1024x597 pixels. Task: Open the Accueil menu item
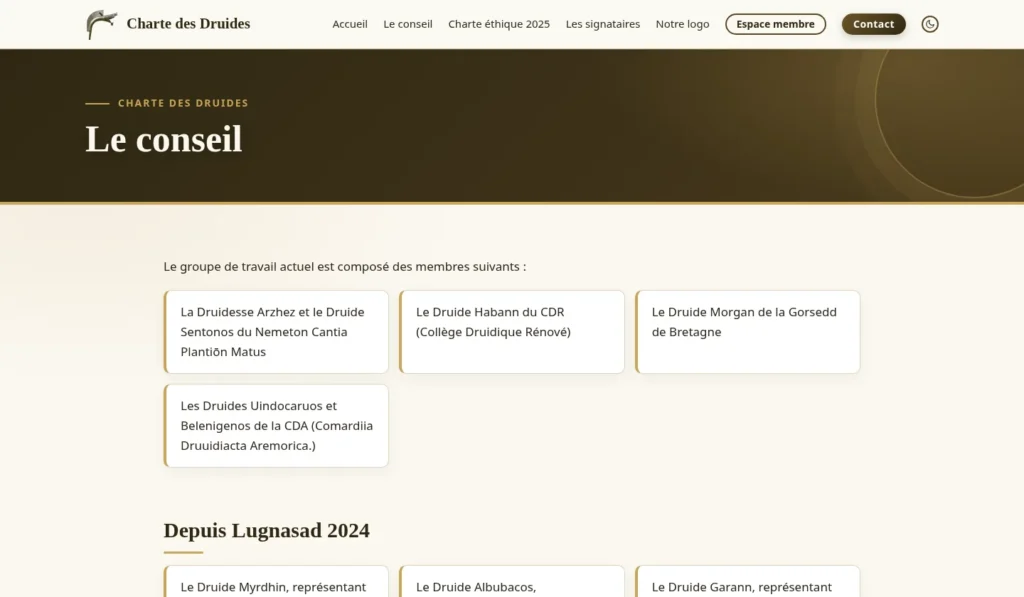(349, 24)
